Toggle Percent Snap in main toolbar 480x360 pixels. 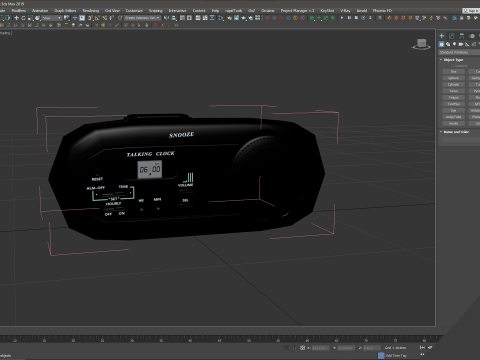[105, 18]
